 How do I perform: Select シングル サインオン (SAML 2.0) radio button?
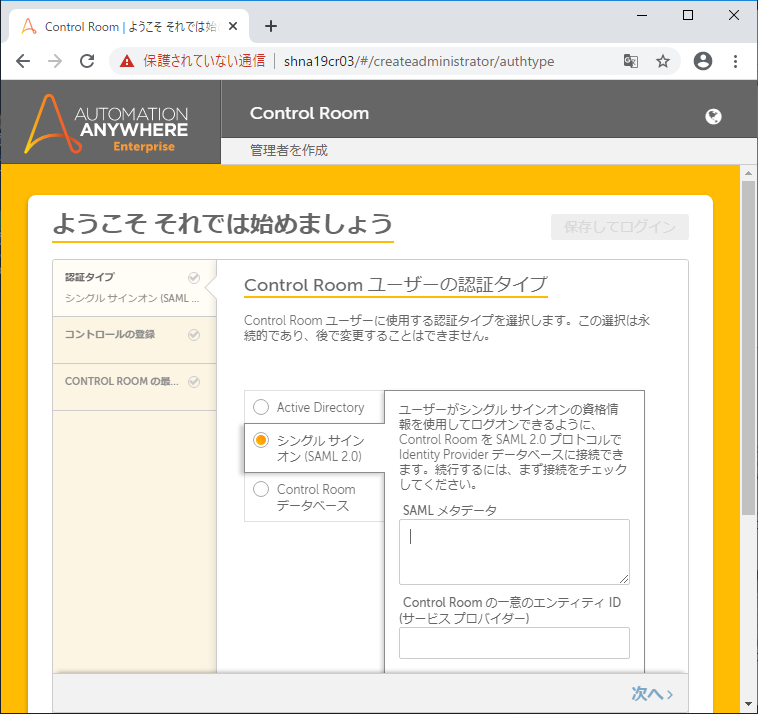point(261,440)
